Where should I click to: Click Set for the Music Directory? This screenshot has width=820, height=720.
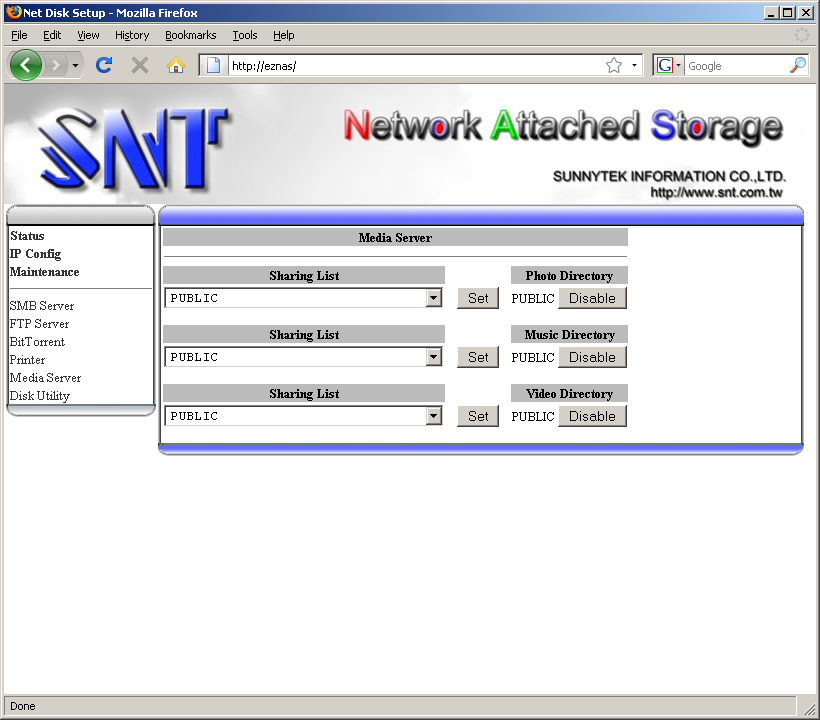[478, 357]
